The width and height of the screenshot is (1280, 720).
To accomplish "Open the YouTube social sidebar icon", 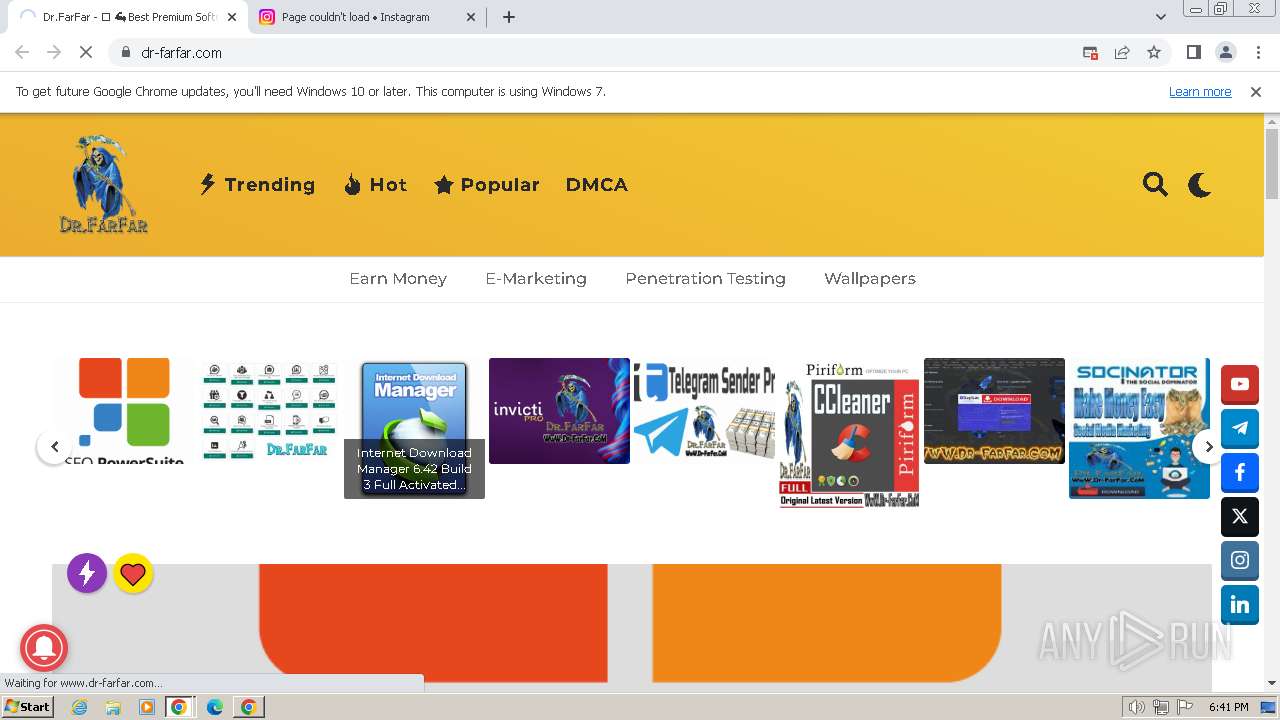I will coord(1240,384).
